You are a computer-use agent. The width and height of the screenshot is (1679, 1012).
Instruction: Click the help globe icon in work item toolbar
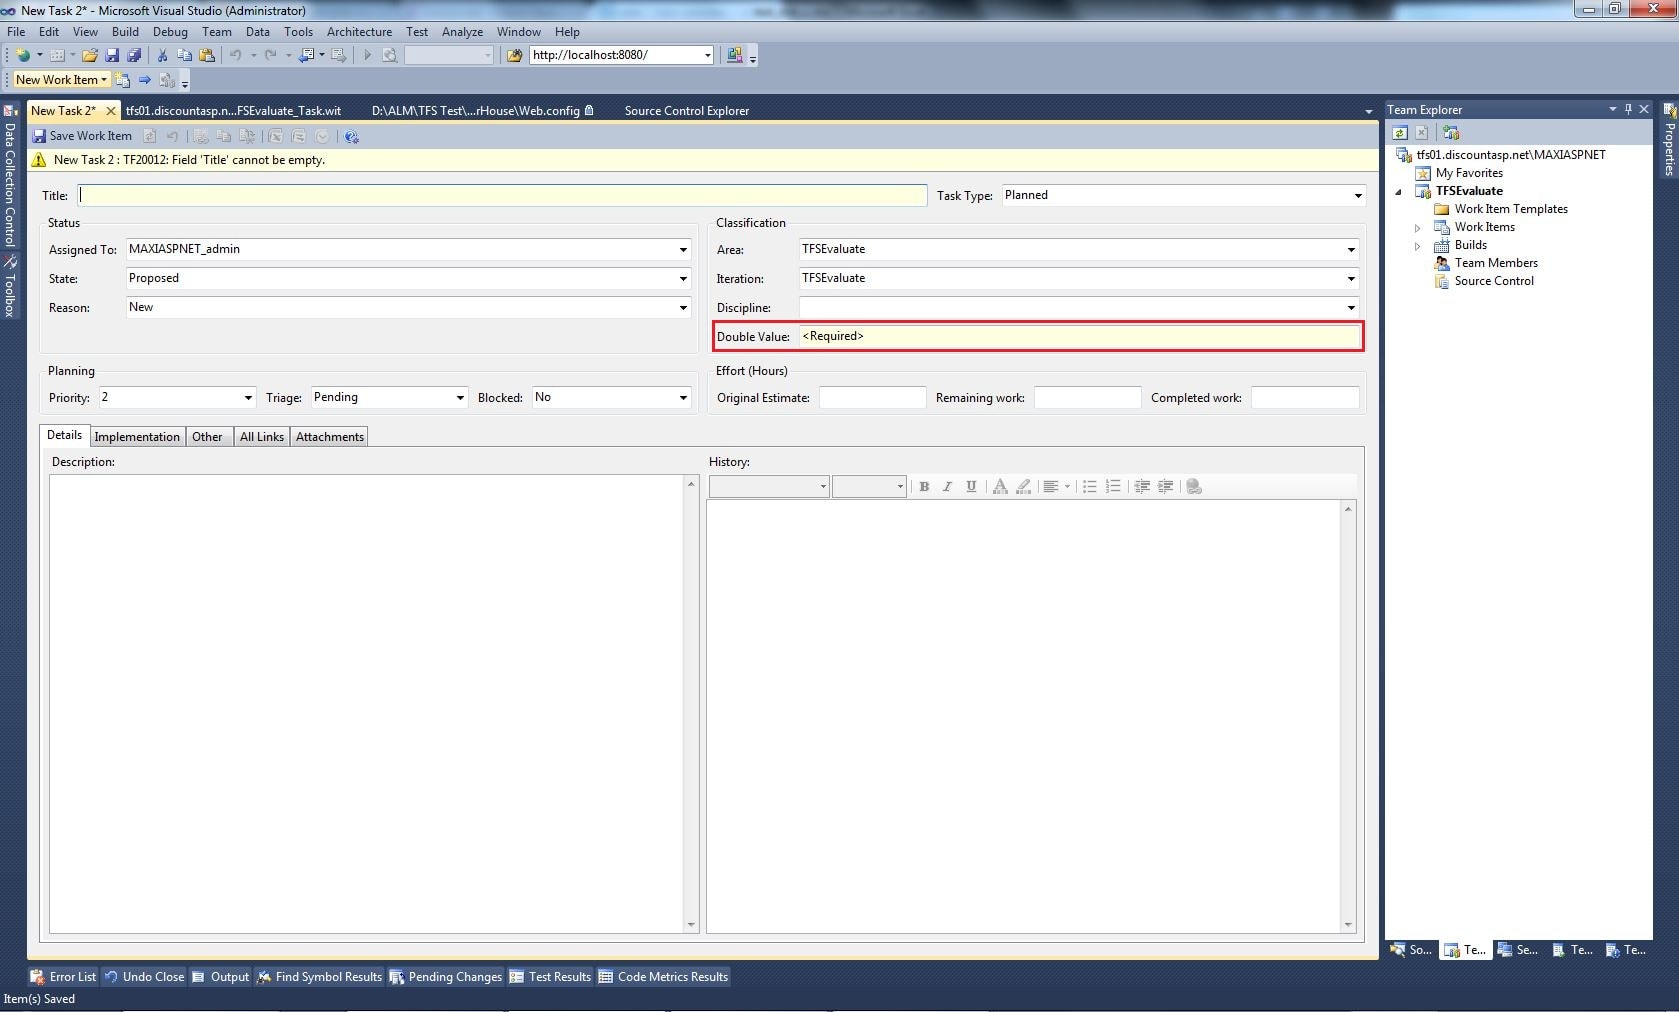351,136
